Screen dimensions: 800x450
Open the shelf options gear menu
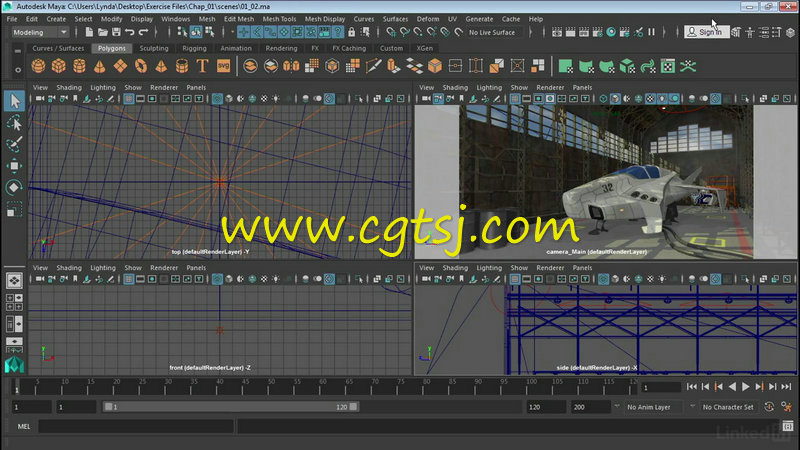[x=18, y=70]
